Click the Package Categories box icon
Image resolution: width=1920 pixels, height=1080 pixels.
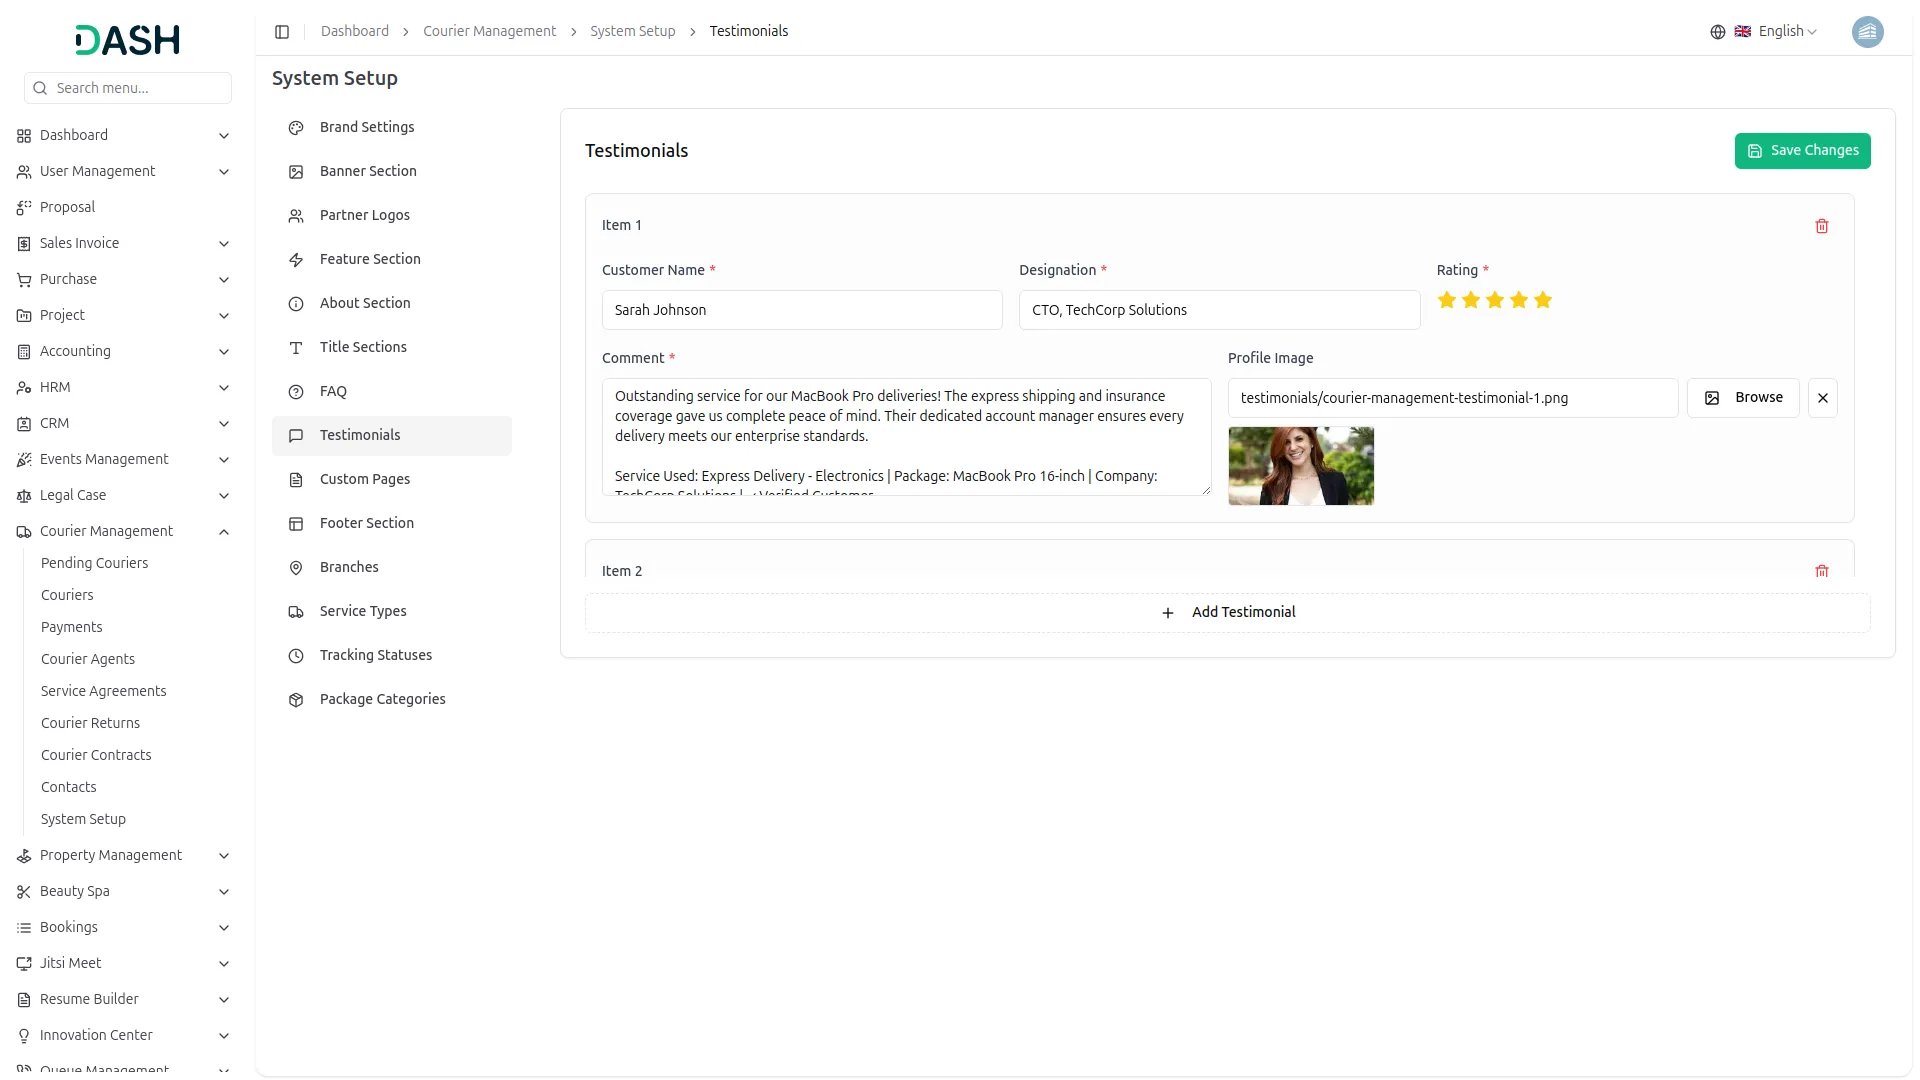point(296,700)
